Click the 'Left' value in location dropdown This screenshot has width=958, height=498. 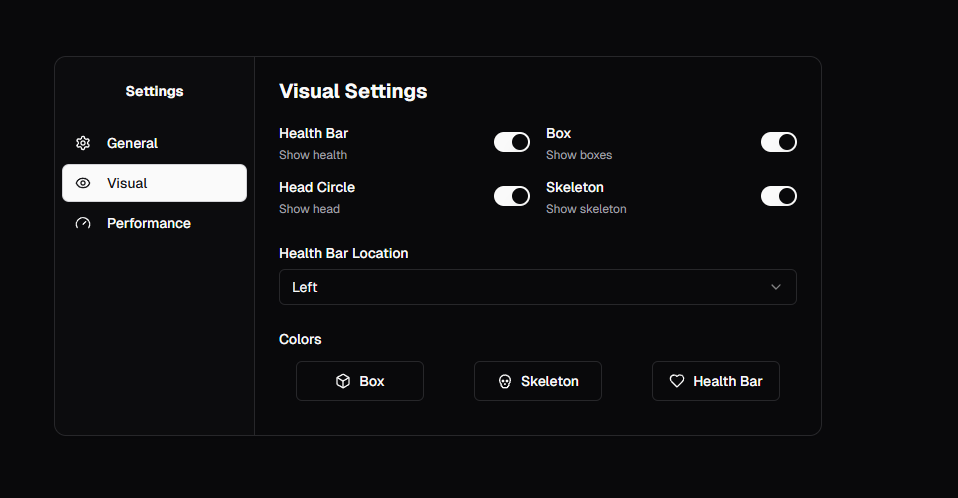coord(304,287)
